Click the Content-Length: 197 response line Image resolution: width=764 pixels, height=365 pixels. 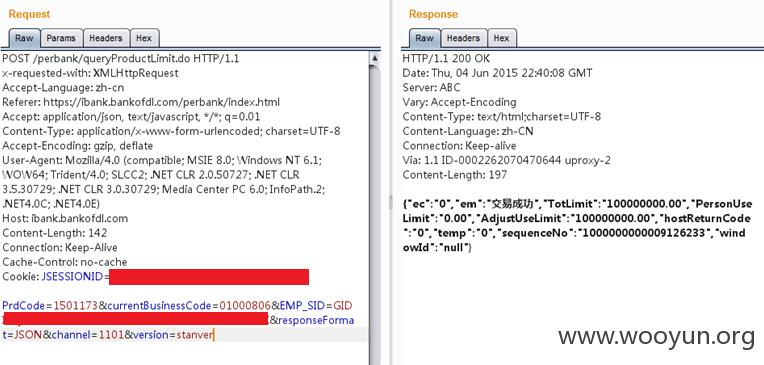(455, 175)
